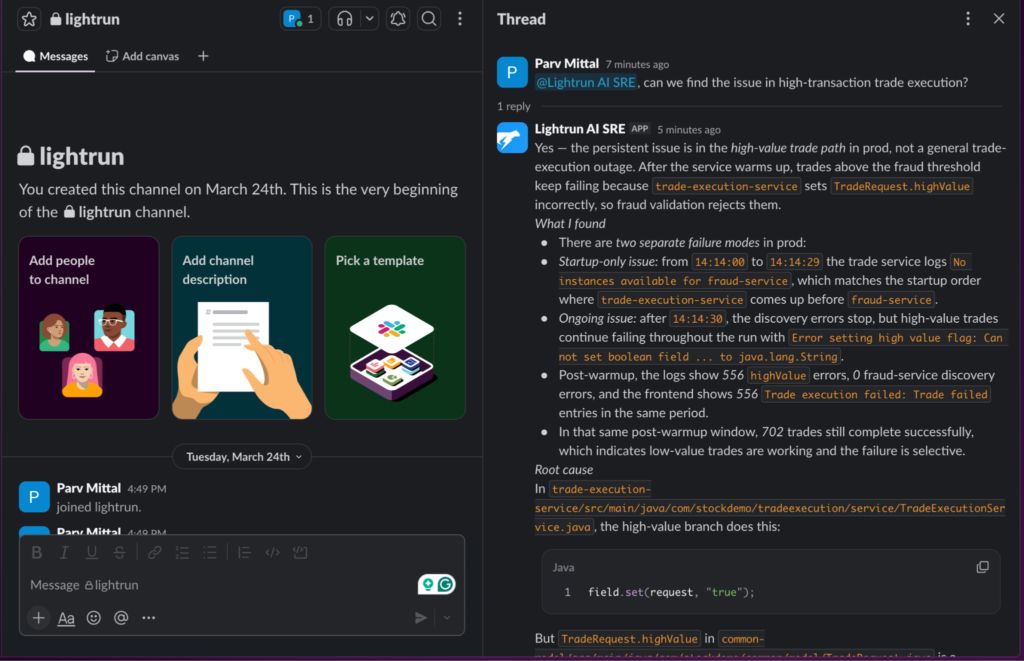Open notifications via the bell icon

397,18
